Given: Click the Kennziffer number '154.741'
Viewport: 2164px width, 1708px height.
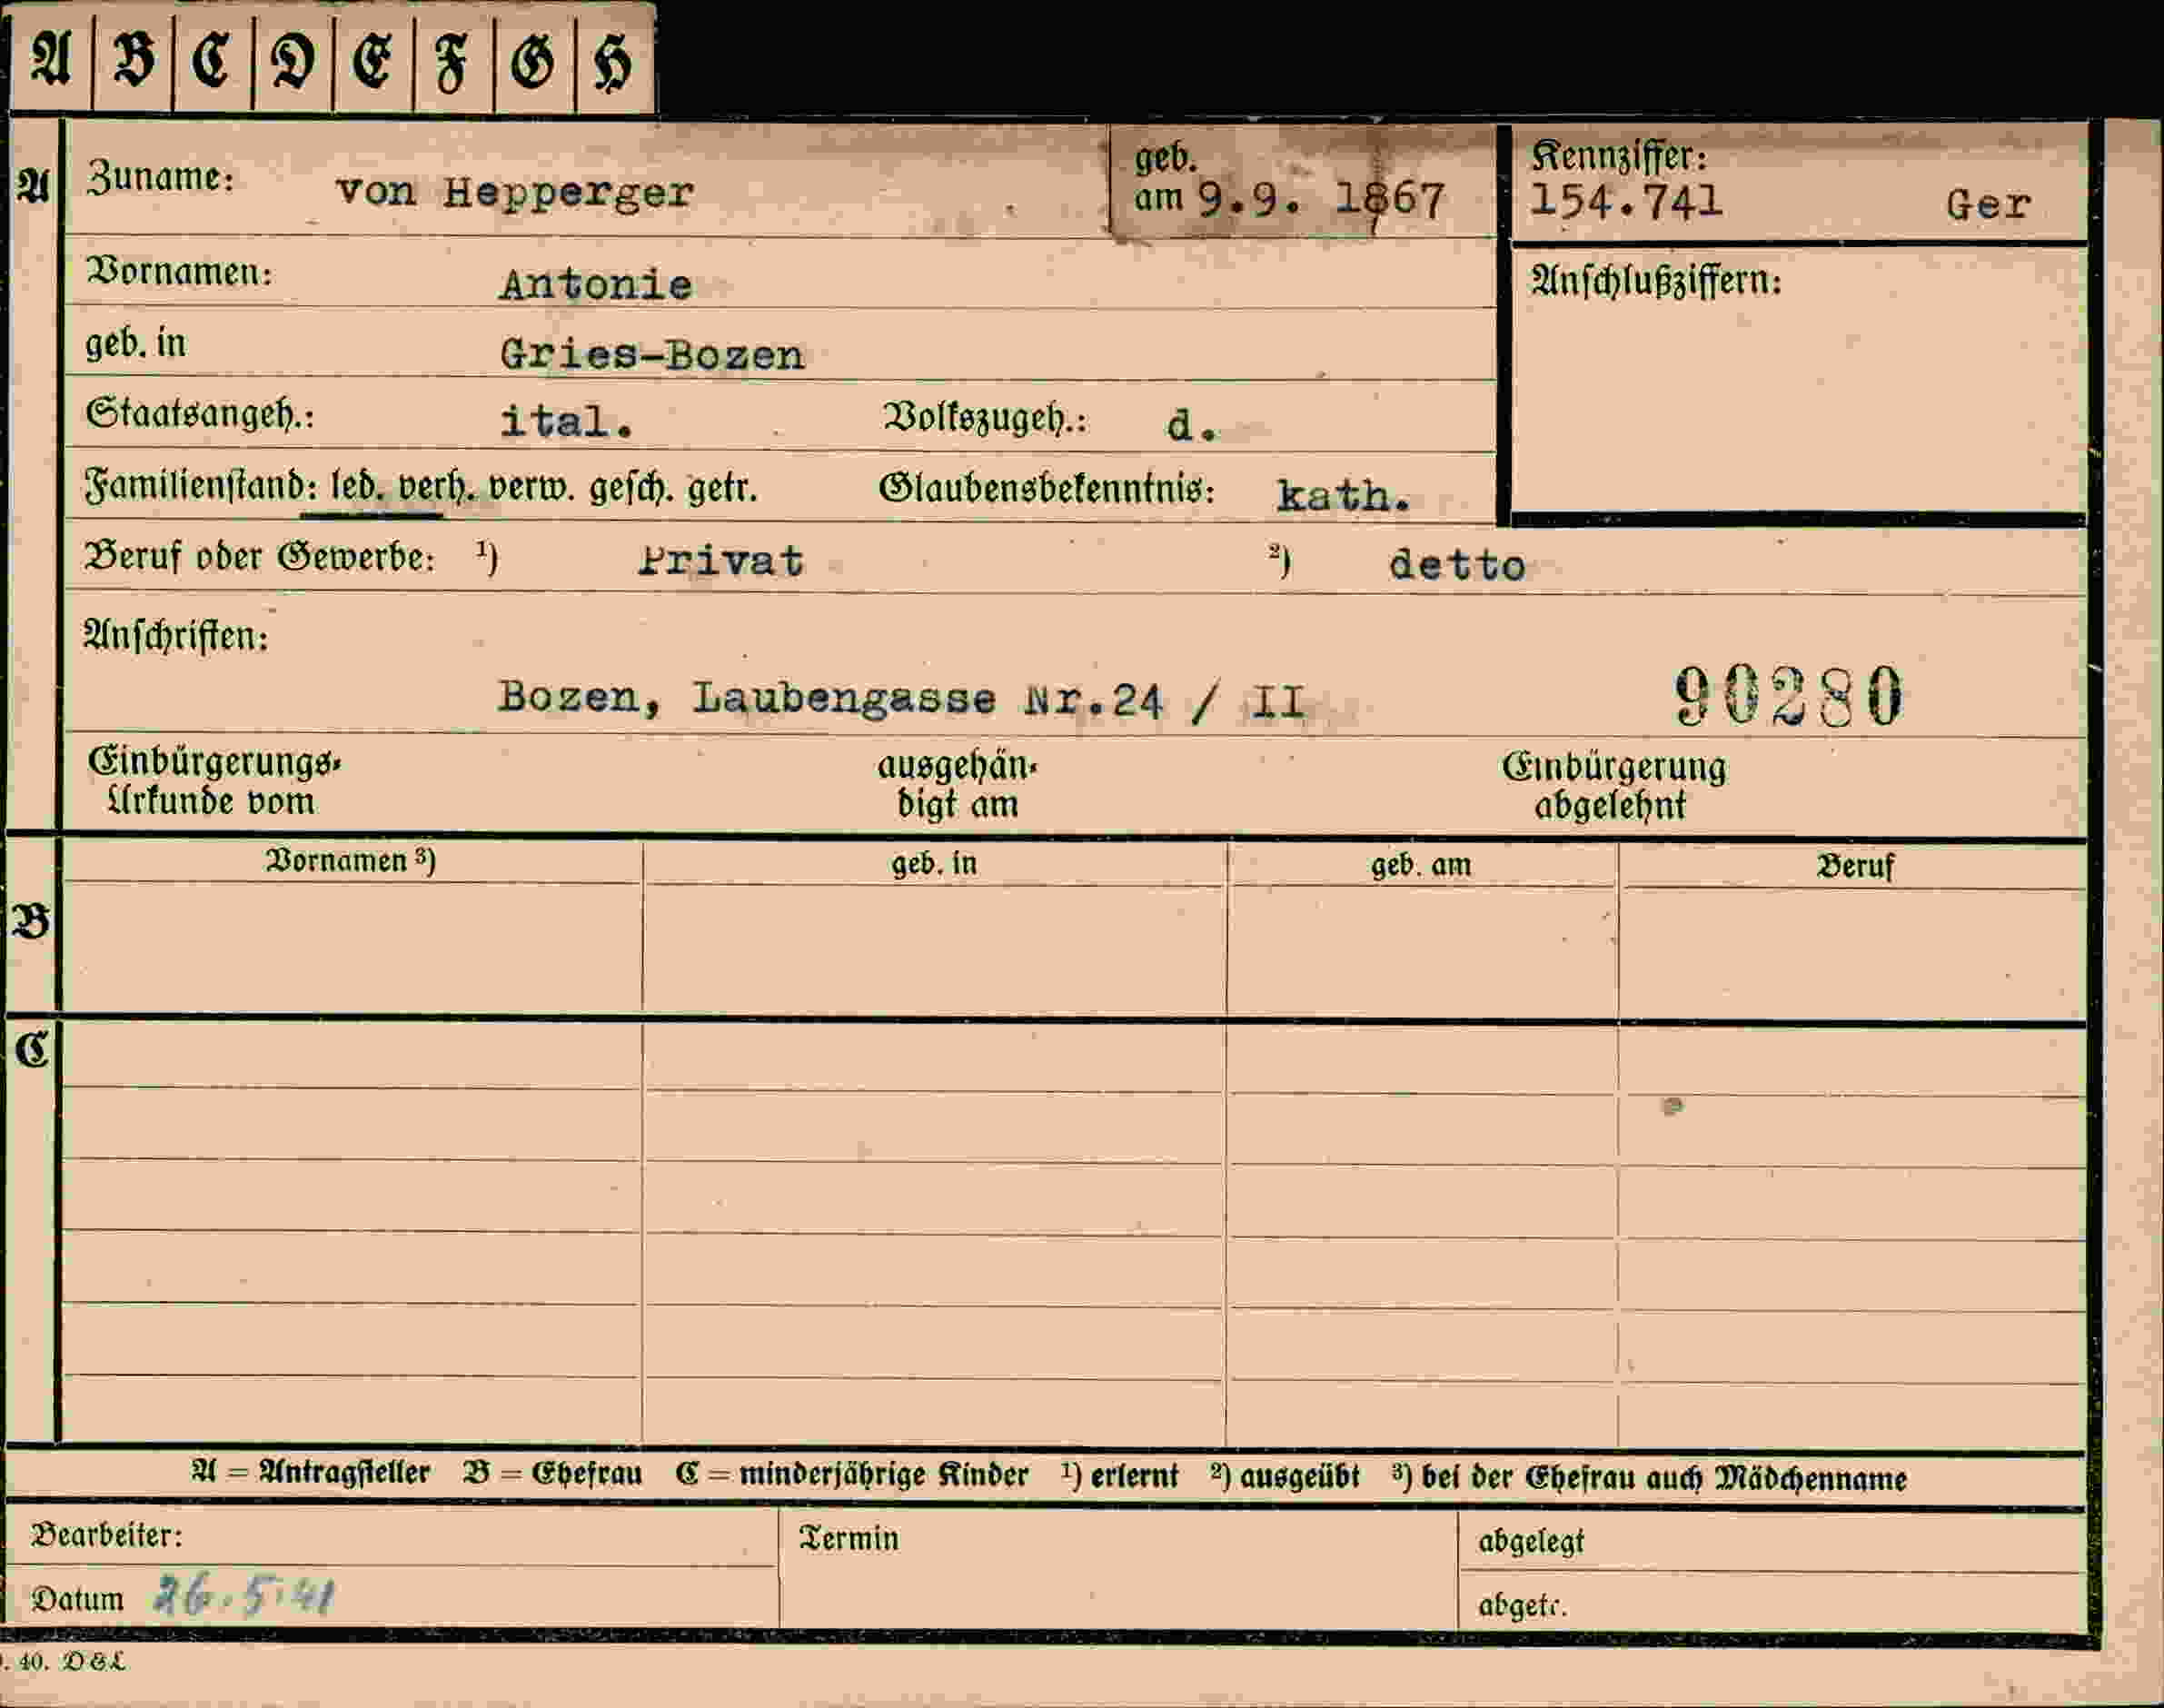Looking at the screenshot, I should (x=1626, y=200).
